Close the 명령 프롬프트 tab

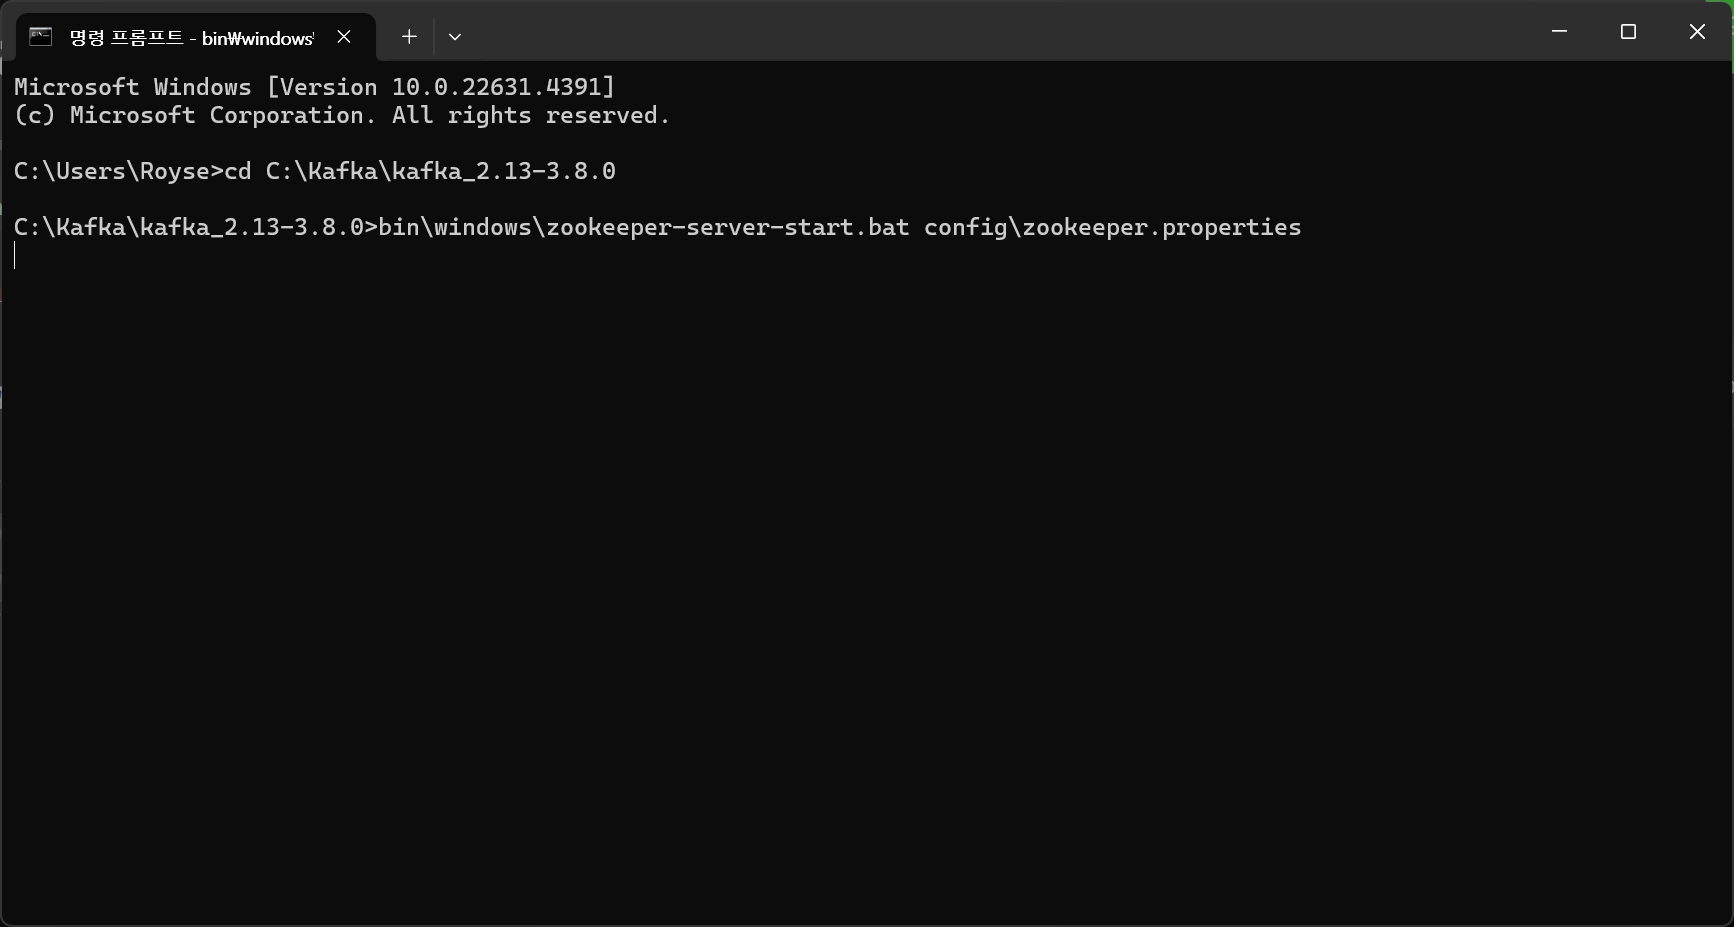tap(344, 37)
